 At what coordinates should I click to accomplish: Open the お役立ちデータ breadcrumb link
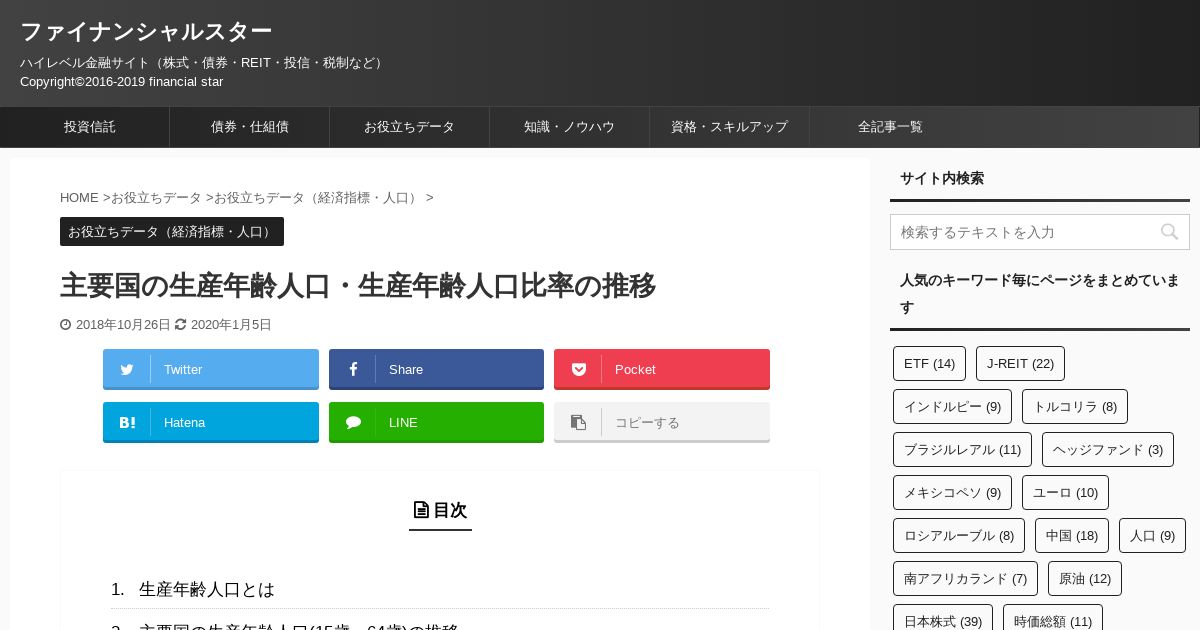(156, 198)
